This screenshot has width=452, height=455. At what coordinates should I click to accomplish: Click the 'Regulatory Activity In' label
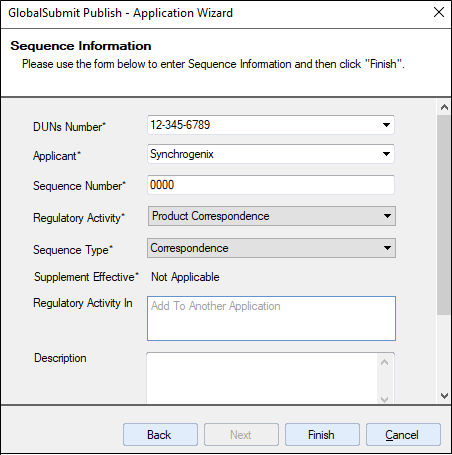[x=83, y=303]
